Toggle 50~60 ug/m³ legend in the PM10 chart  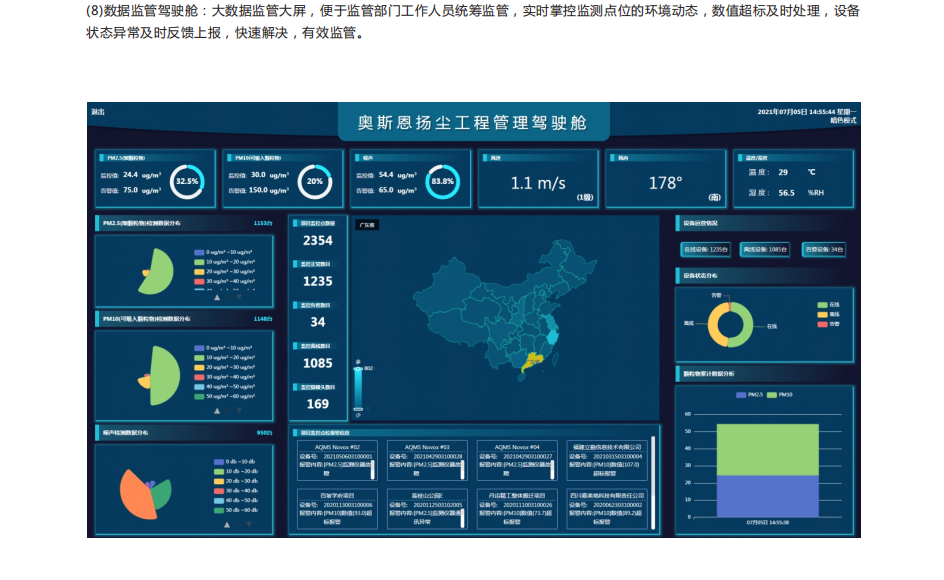click(x=224, y=396)
